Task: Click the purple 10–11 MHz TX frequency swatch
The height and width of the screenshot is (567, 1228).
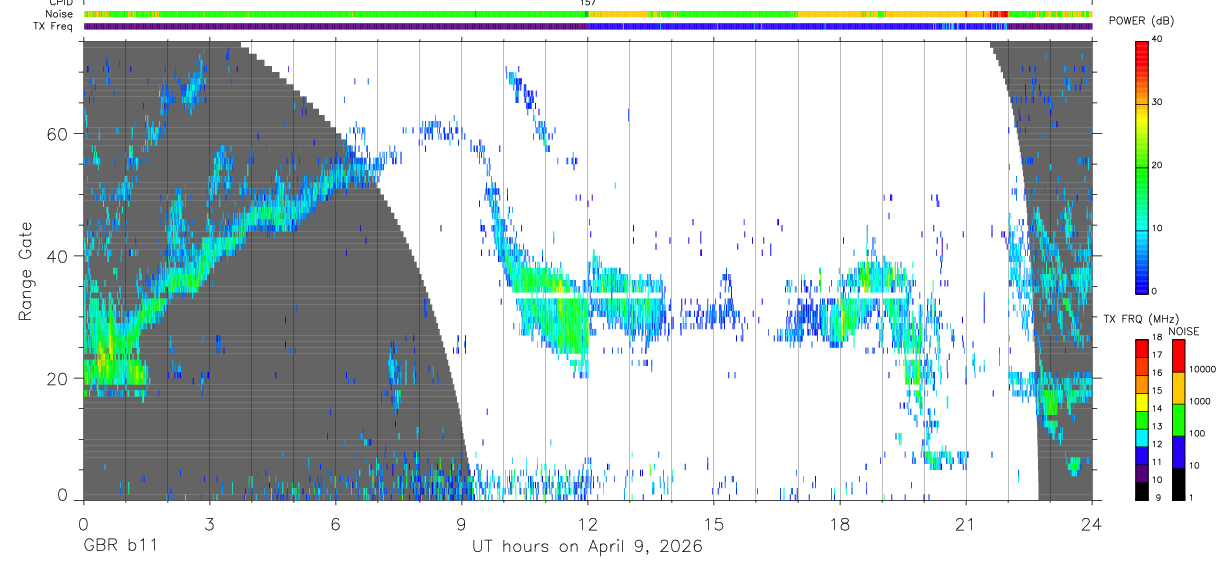Action: click(x=1142, y=472)
